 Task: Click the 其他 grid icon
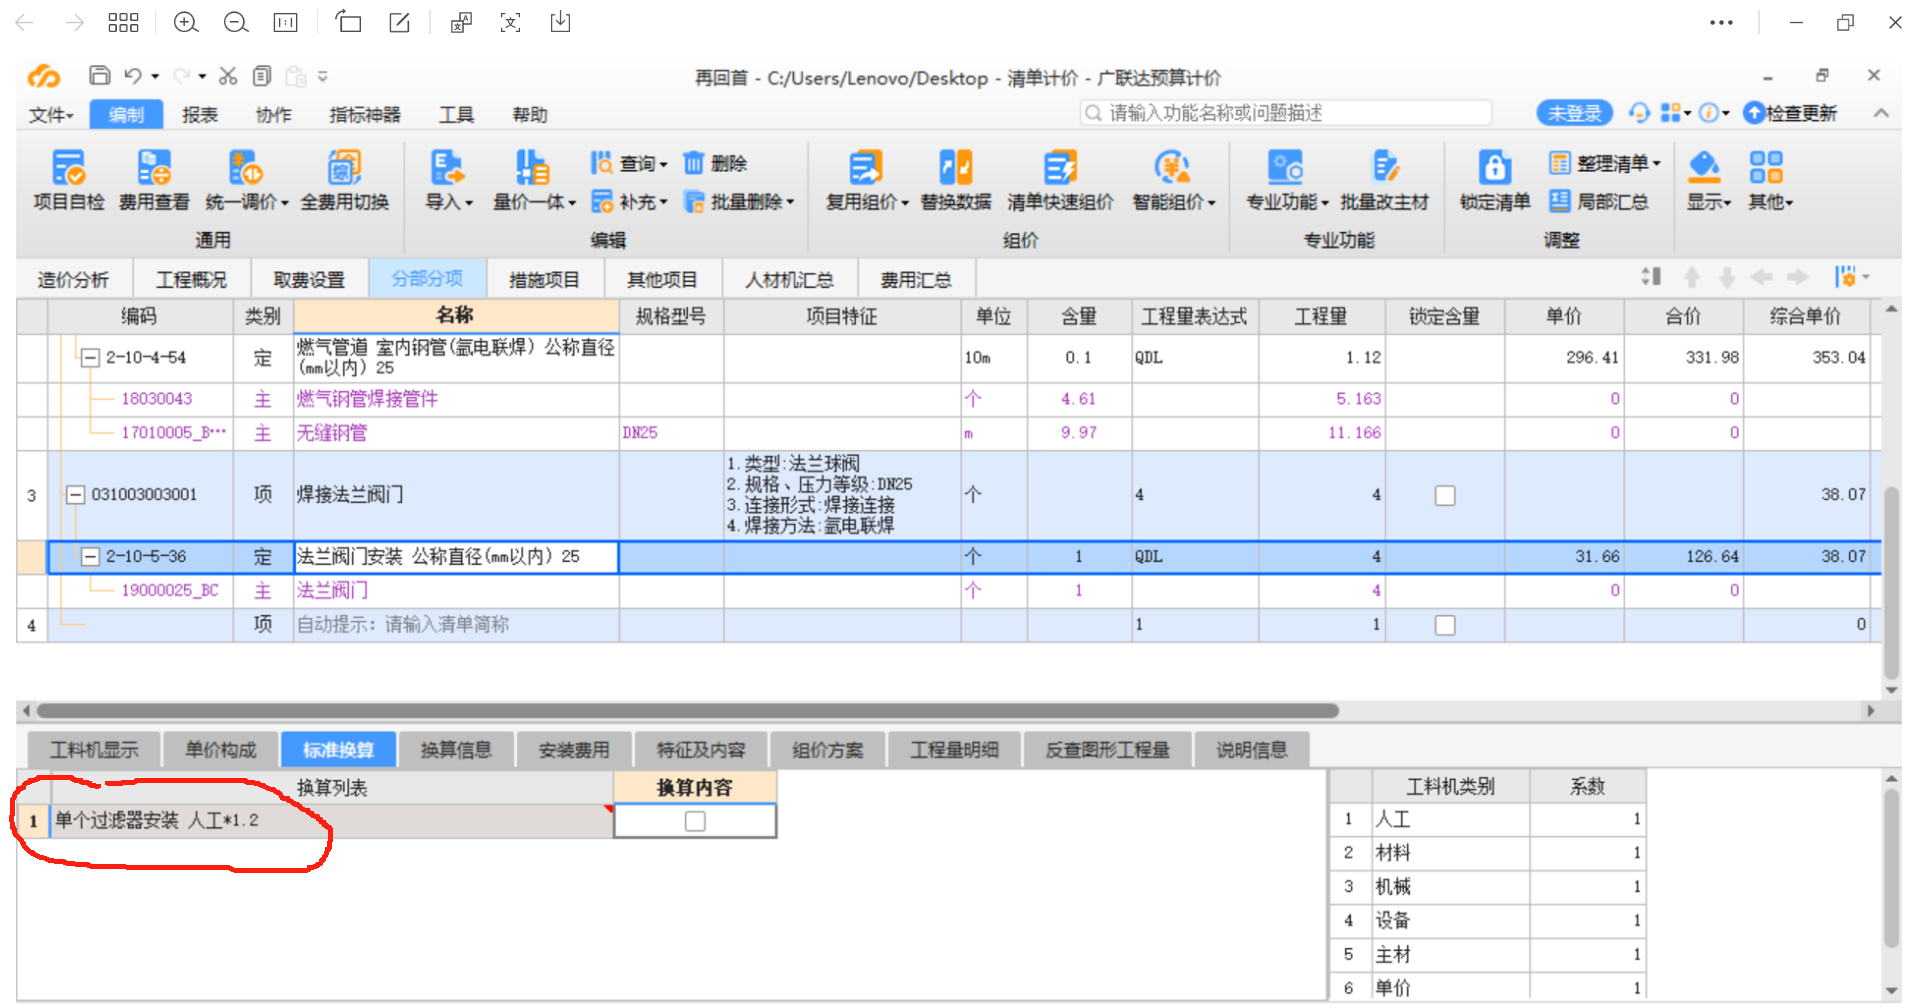(x=1766, y=168)
